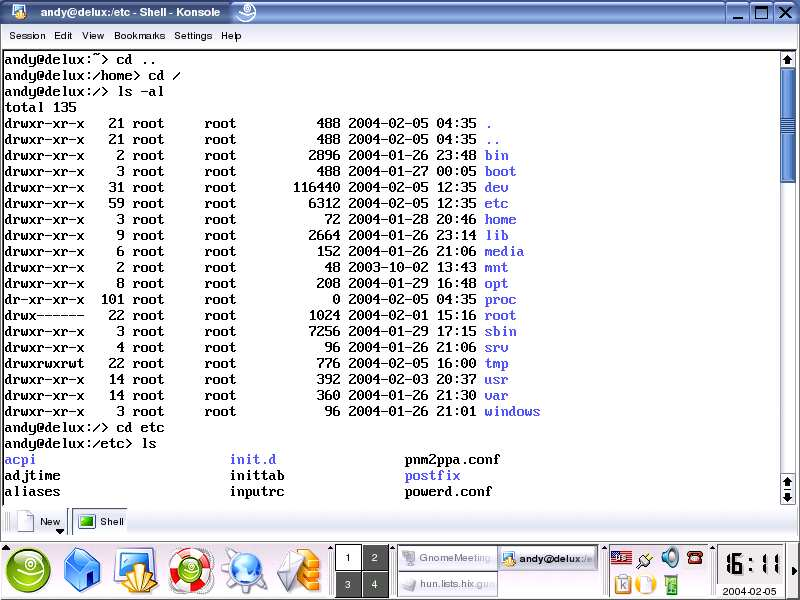Switch to GnomeMeeting taskbar entry
Screen dimensions: 800x600
click(446, 558)
